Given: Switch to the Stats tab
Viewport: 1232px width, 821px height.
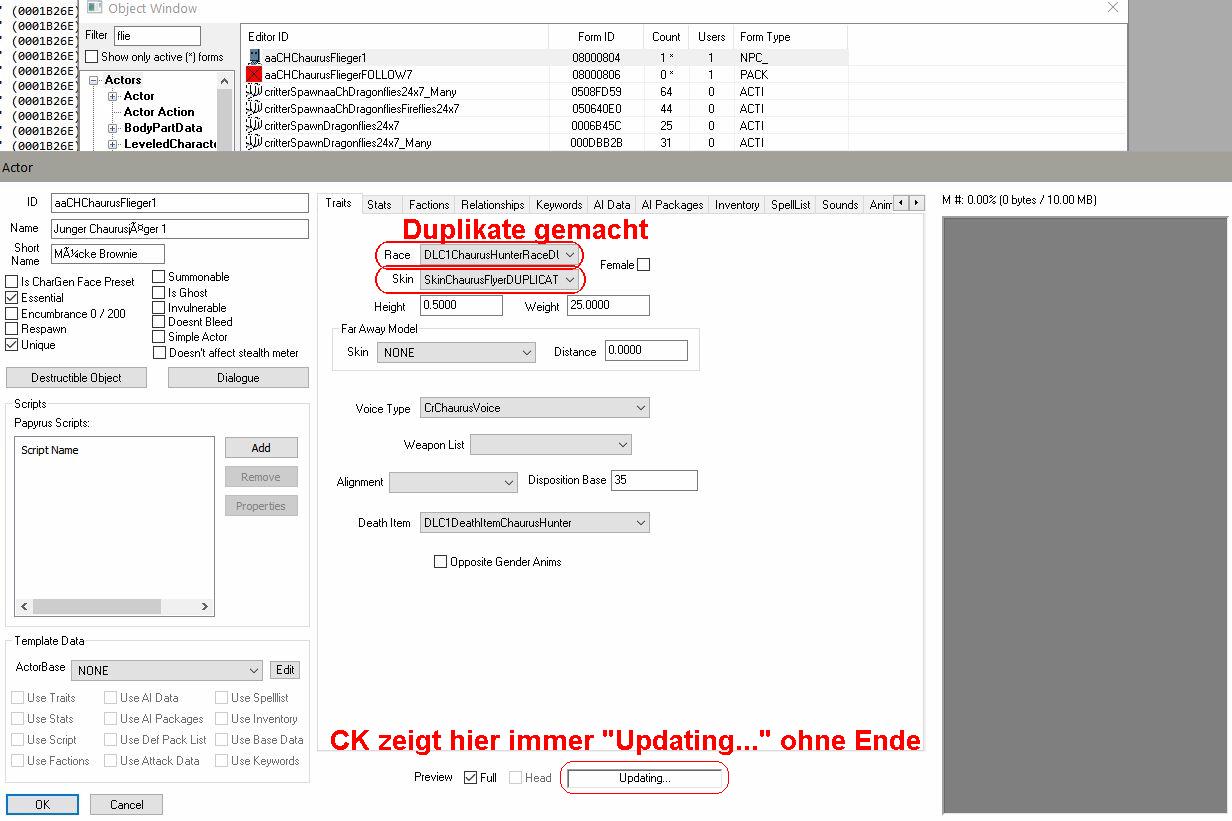Looking at the screenshot, I should 379,205.
